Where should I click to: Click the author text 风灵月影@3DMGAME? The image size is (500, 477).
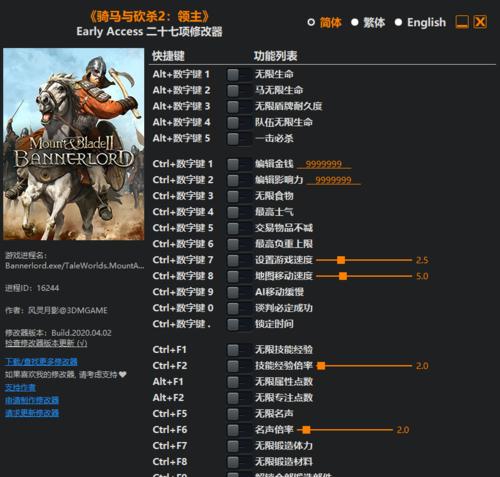(68, 311)
